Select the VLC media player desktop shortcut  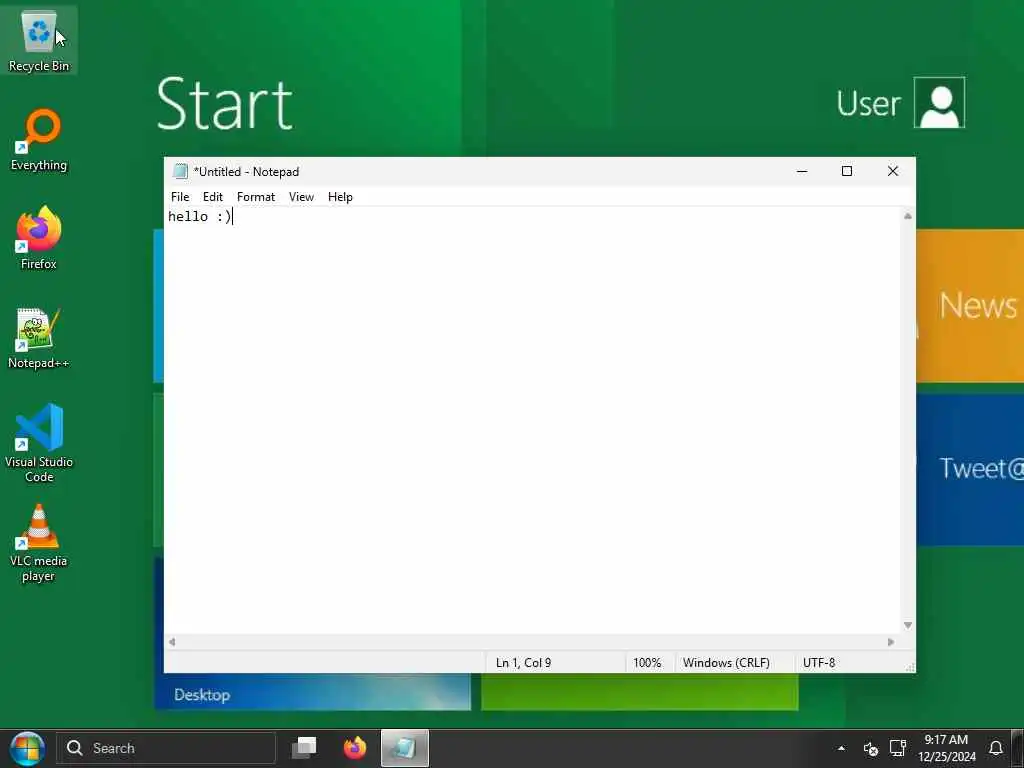tap(39, 543)
